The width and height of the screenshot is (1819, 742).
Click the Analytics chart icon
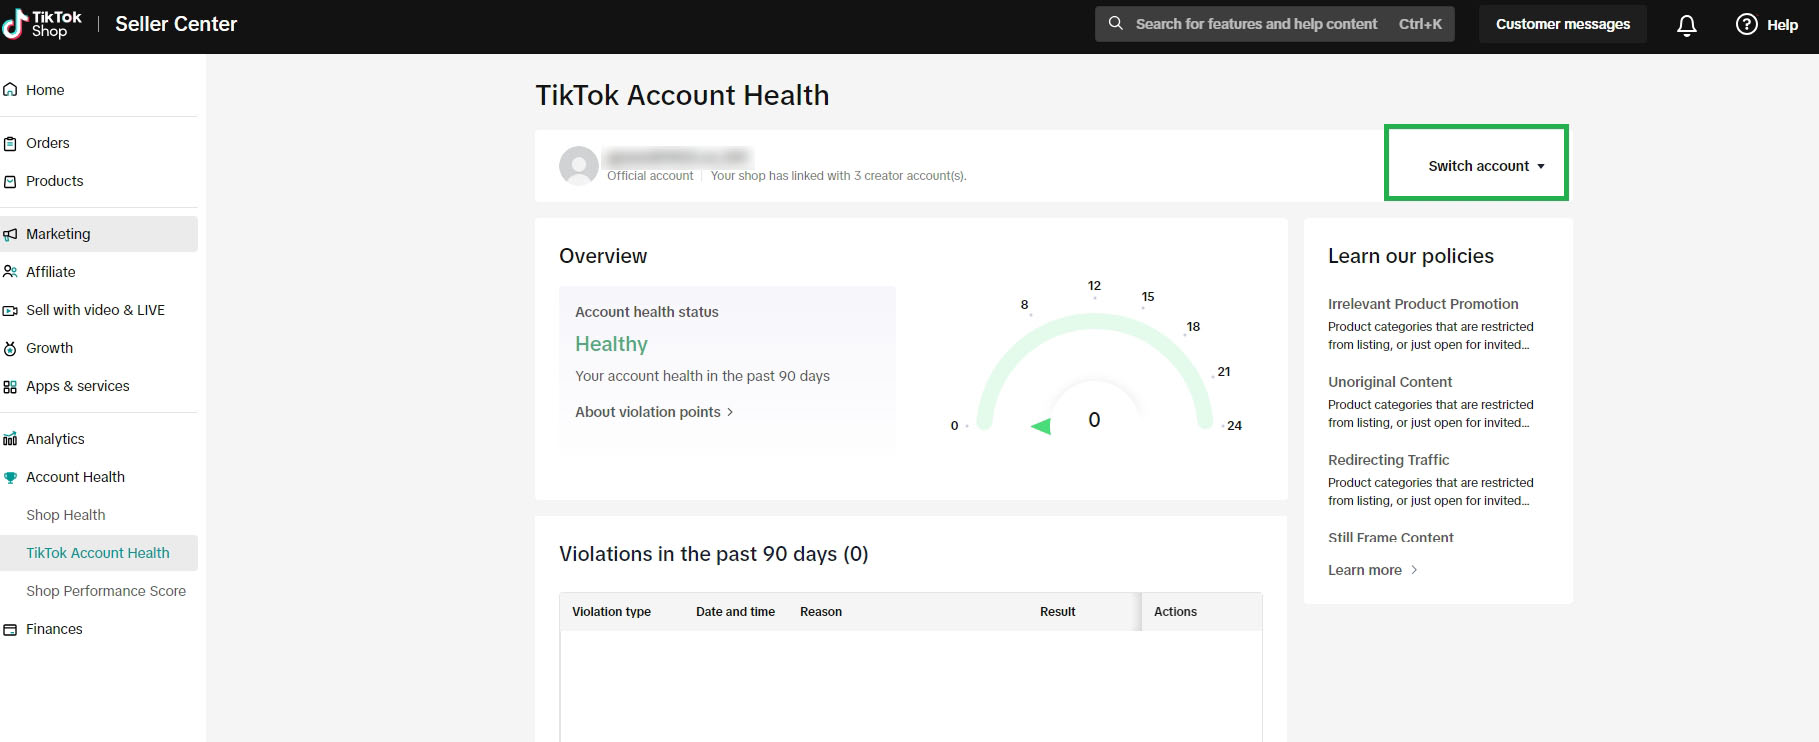pyautogui.click(x=11, y=439)
